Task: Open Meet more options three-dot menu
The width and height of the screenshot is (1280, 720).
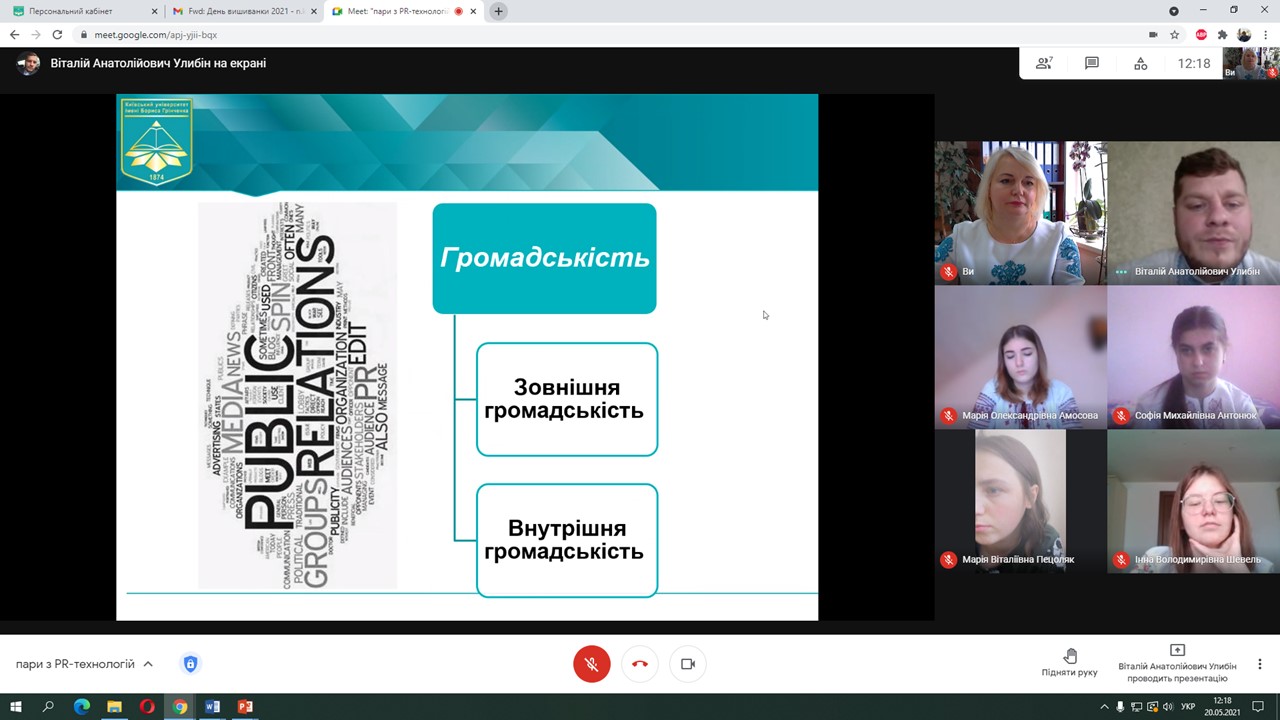Action: (x=1260, y=664)
